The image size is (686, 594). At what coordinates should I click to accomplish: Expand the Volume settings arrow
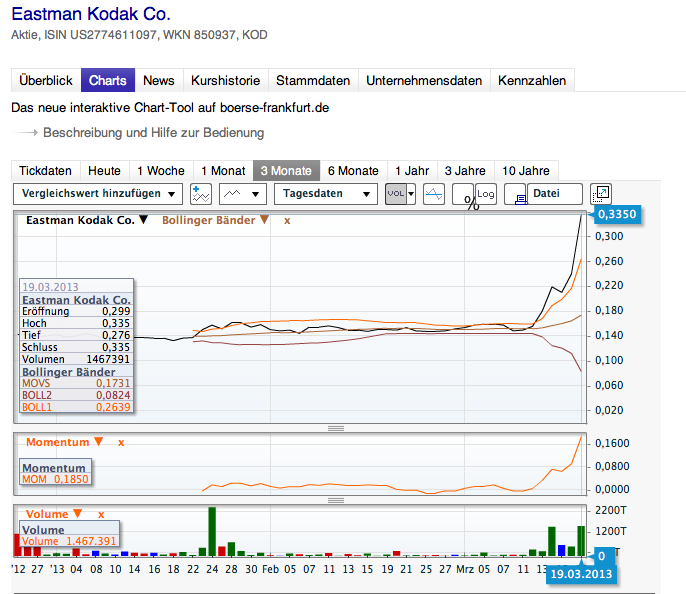click(77, 513)
